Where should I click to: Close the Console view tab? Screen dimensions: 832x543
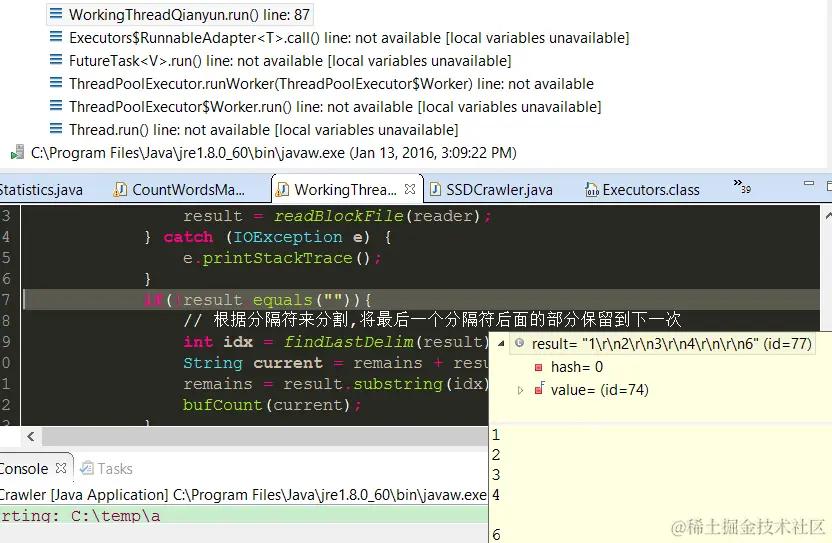(61, 468)
